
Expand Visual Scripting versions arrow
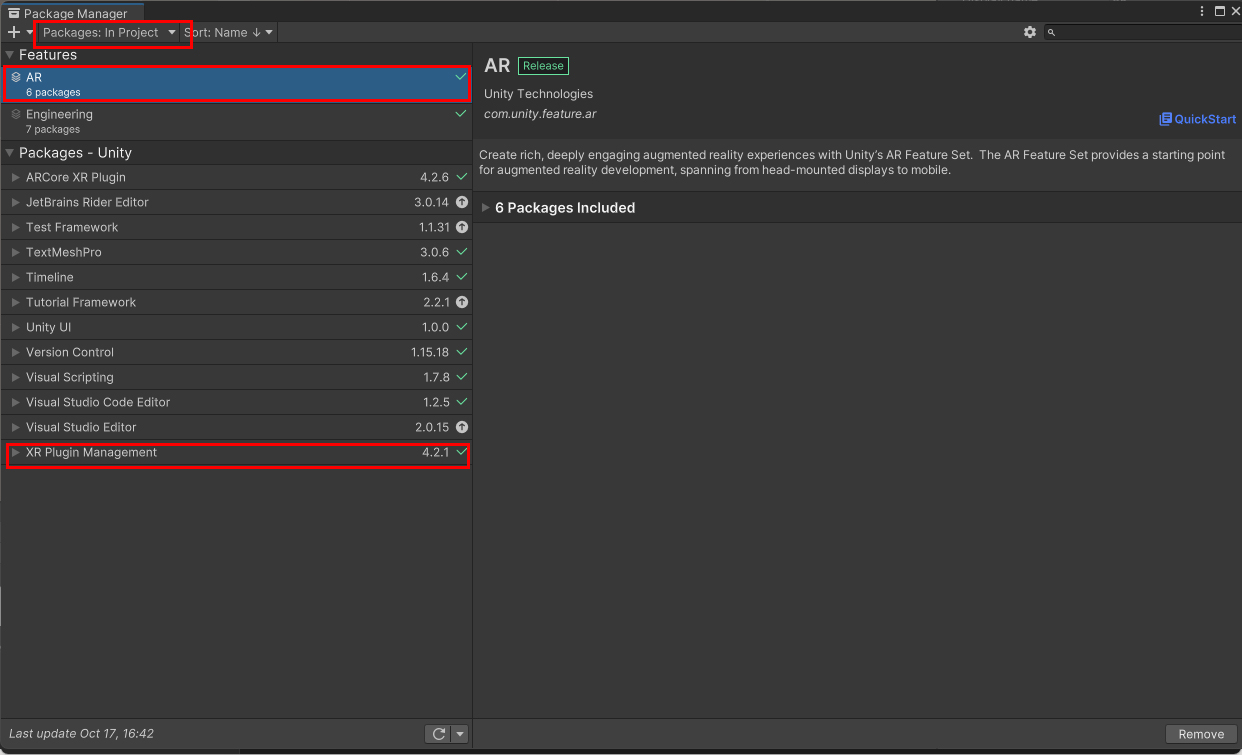[15, 377]
